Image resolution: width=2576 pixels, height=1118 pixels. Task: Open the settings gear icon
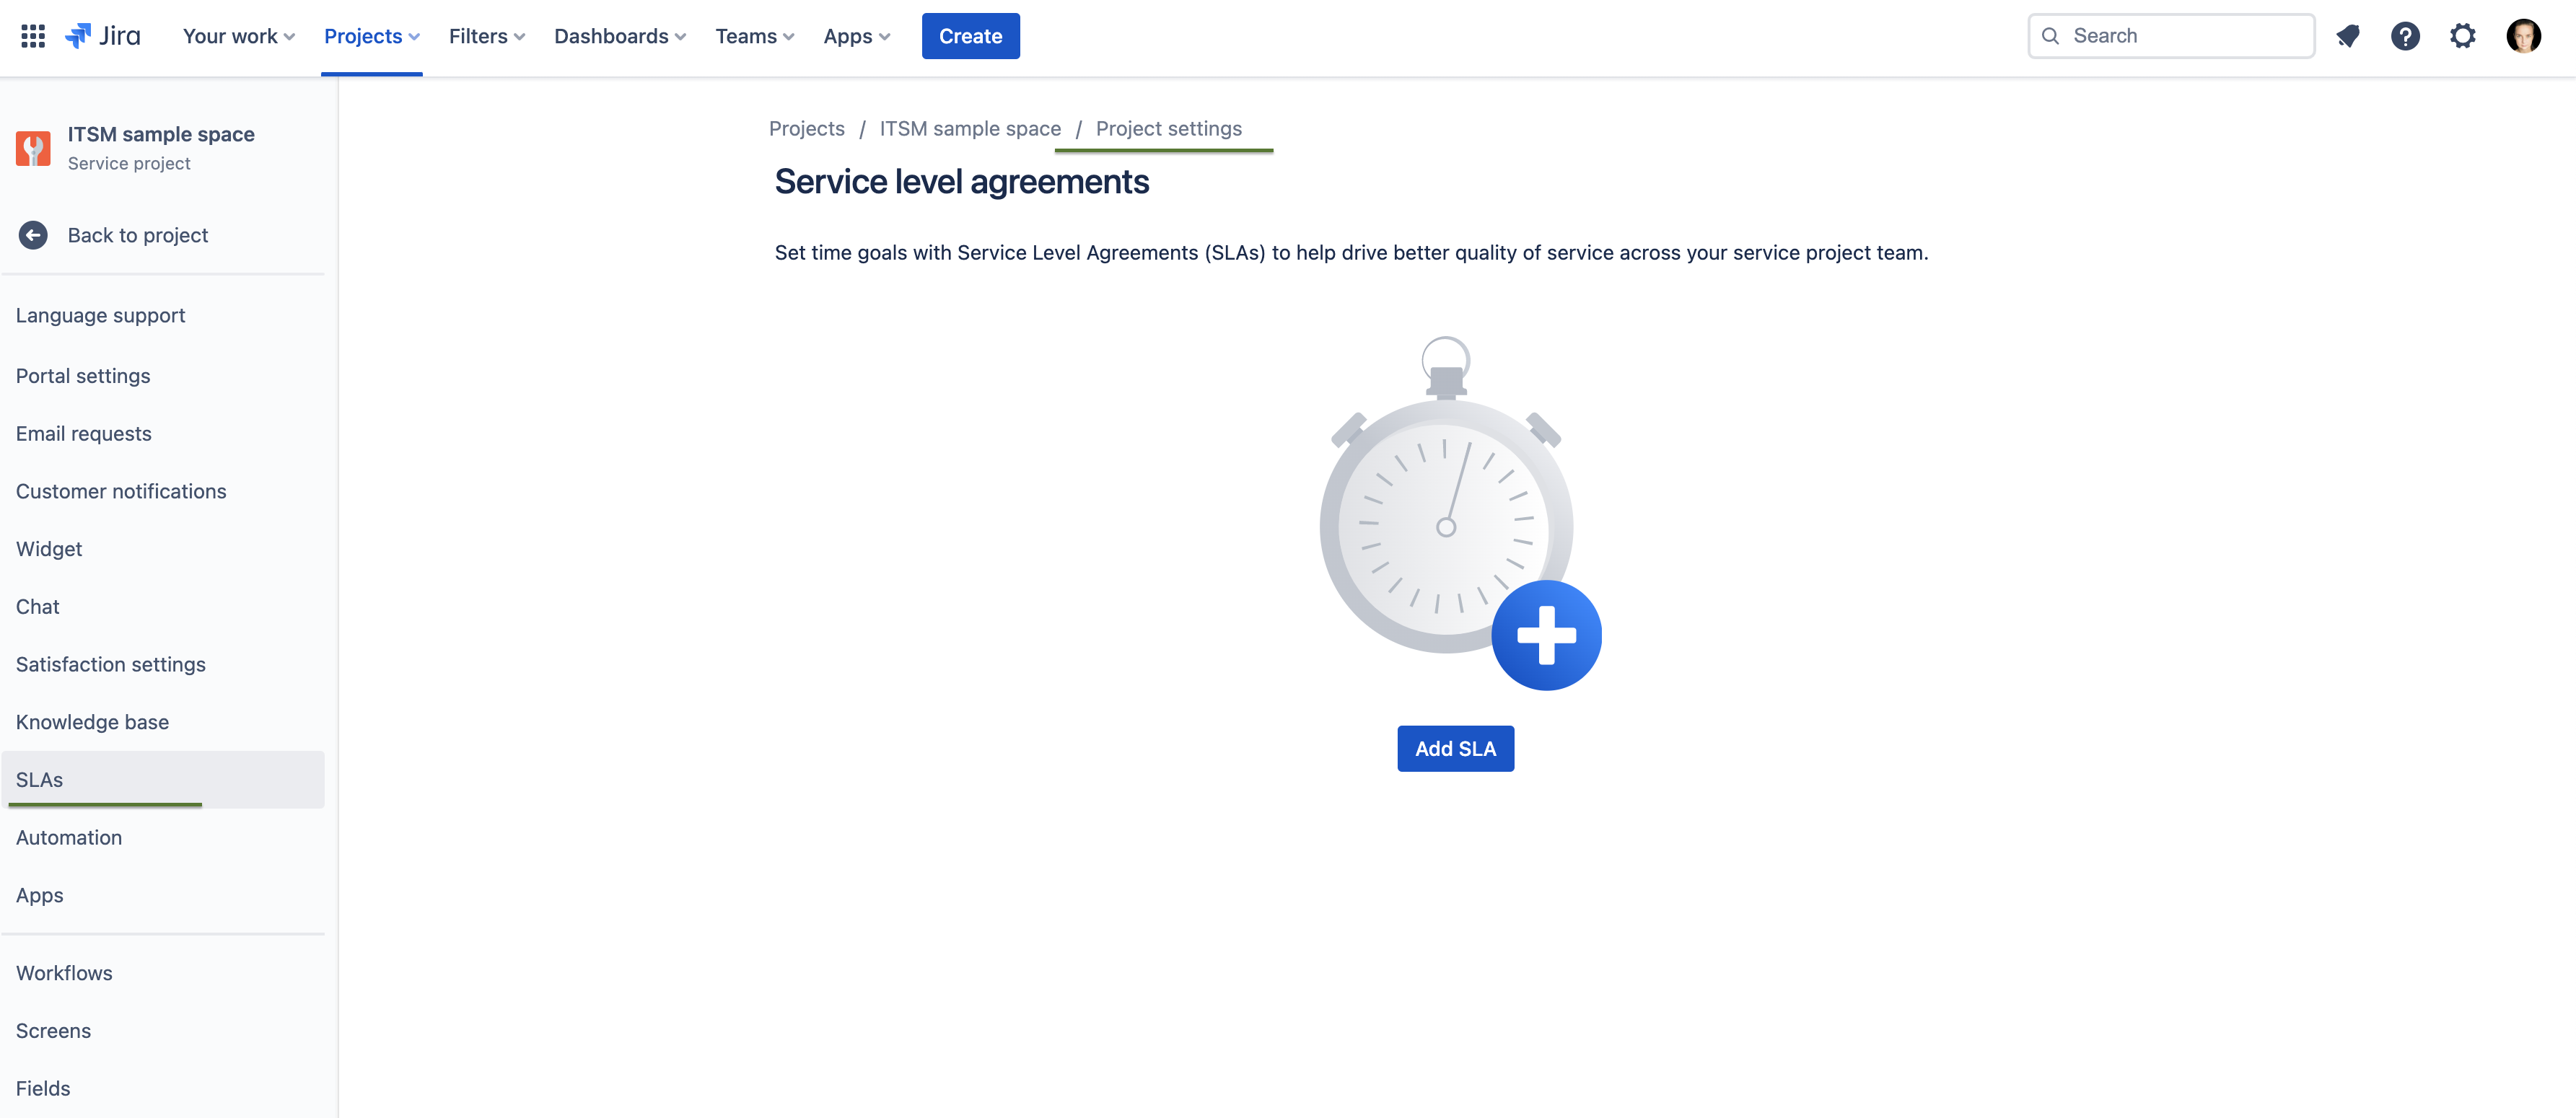tap(2462, 36)
